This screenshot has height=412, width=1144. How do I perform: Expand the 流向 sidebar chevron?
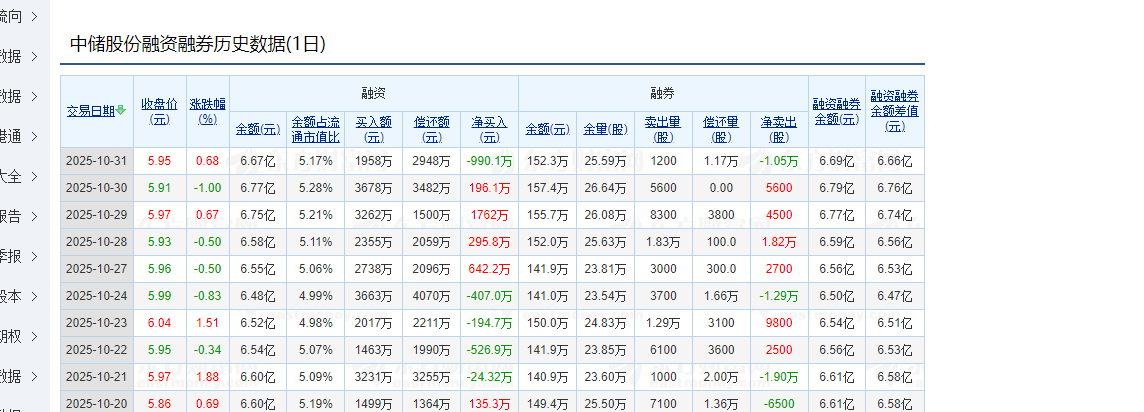click(34, 16)
